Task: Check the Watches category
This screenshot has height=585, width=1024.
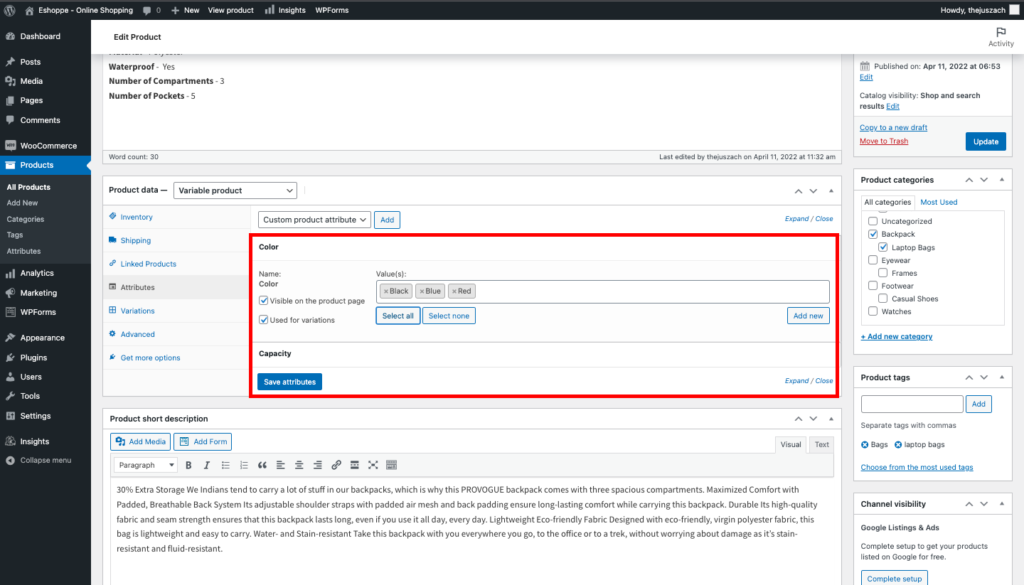Action: tap(872, 311)
